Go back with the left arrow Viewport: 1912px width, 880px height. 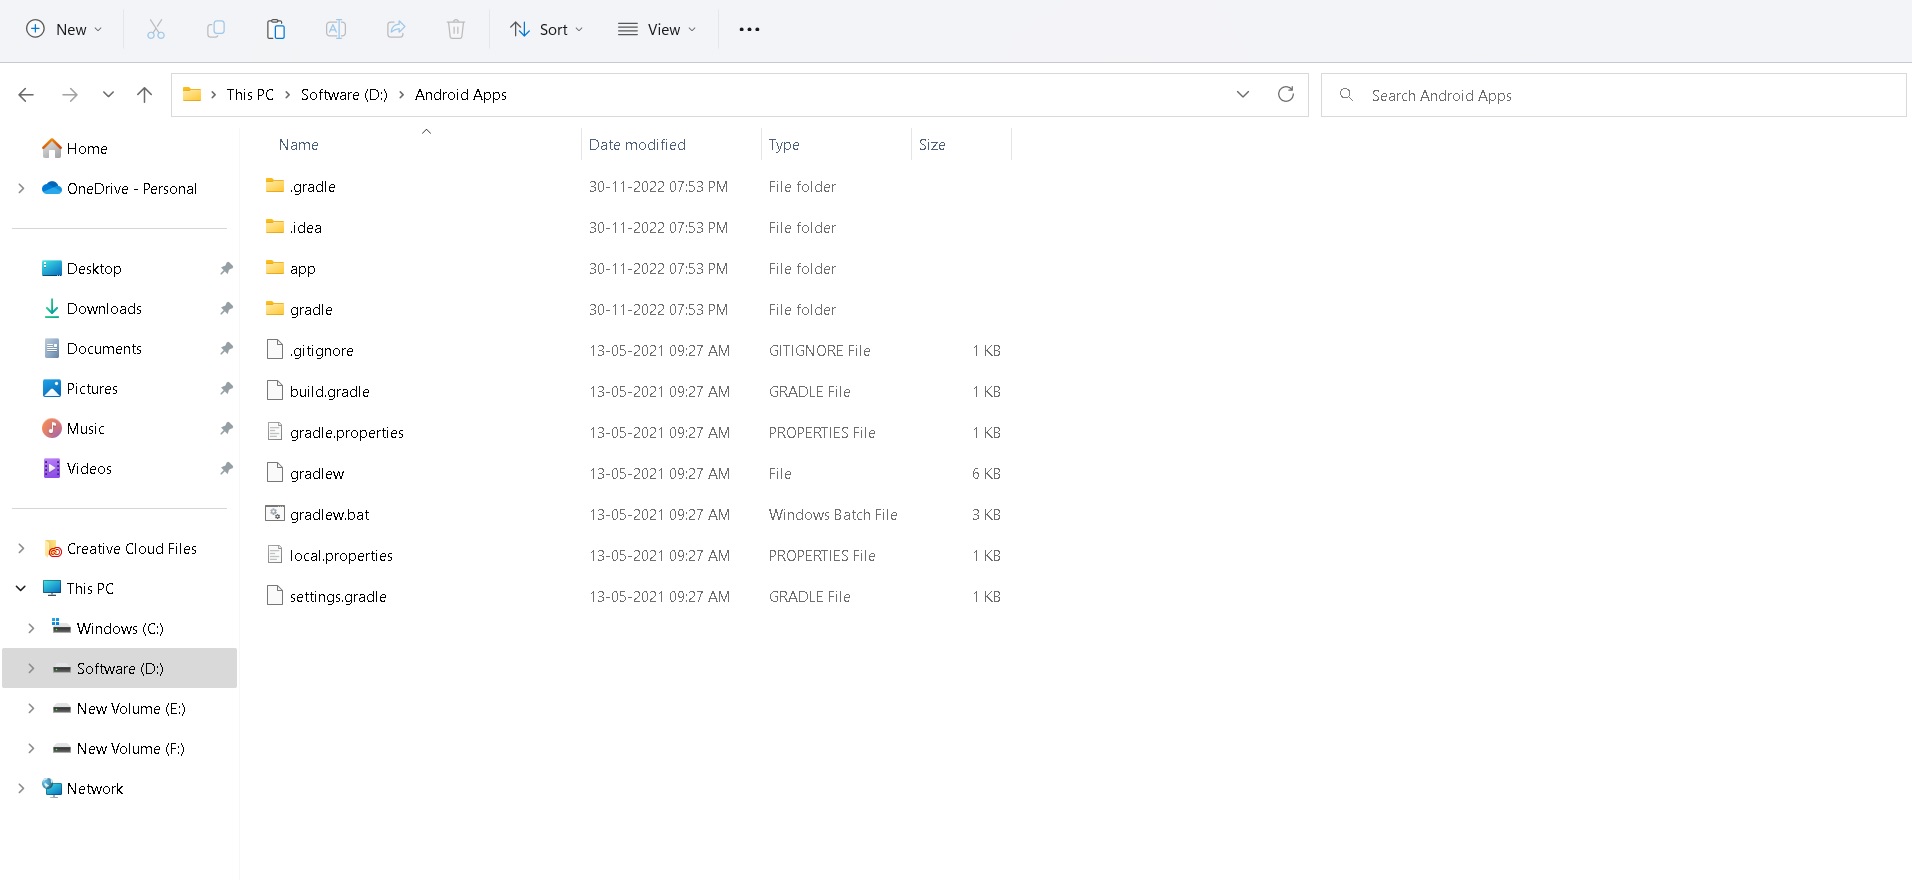point(26,95)
